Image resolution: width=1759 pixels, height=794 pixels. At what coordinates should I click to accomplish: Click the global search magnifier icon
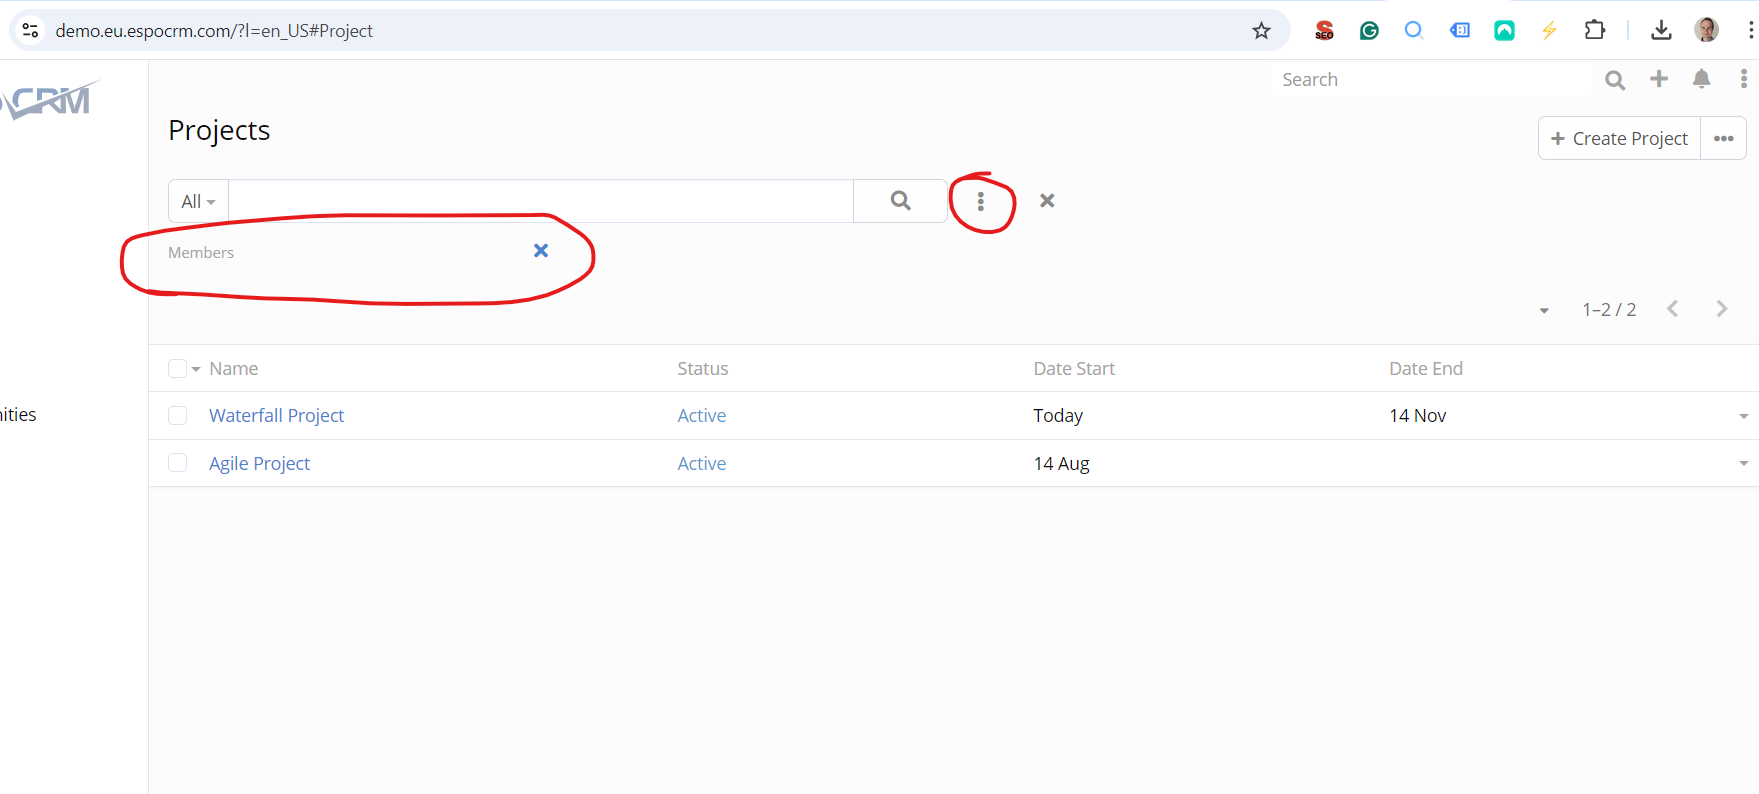click(x=1614, y=80)
